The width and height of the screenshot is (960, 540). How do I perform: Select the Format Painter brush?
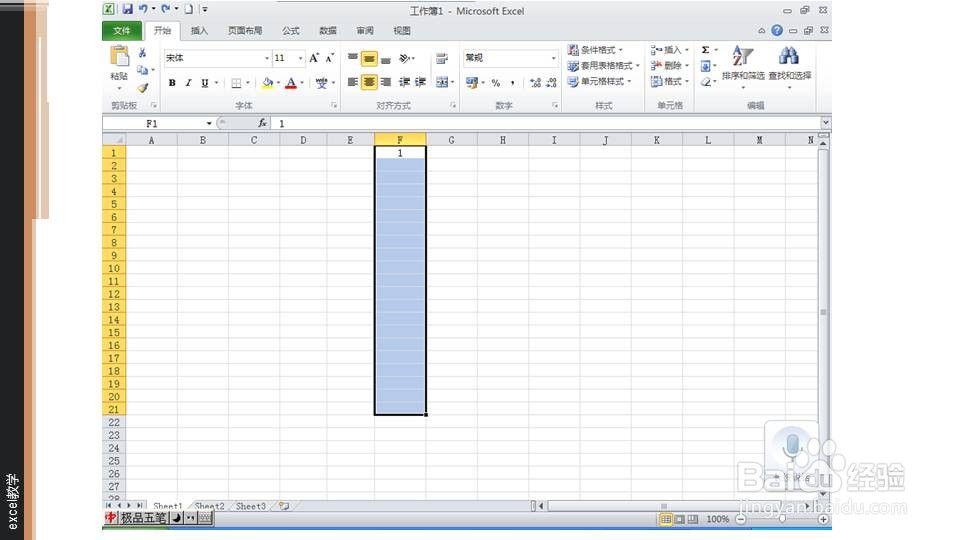coord(142,88)
